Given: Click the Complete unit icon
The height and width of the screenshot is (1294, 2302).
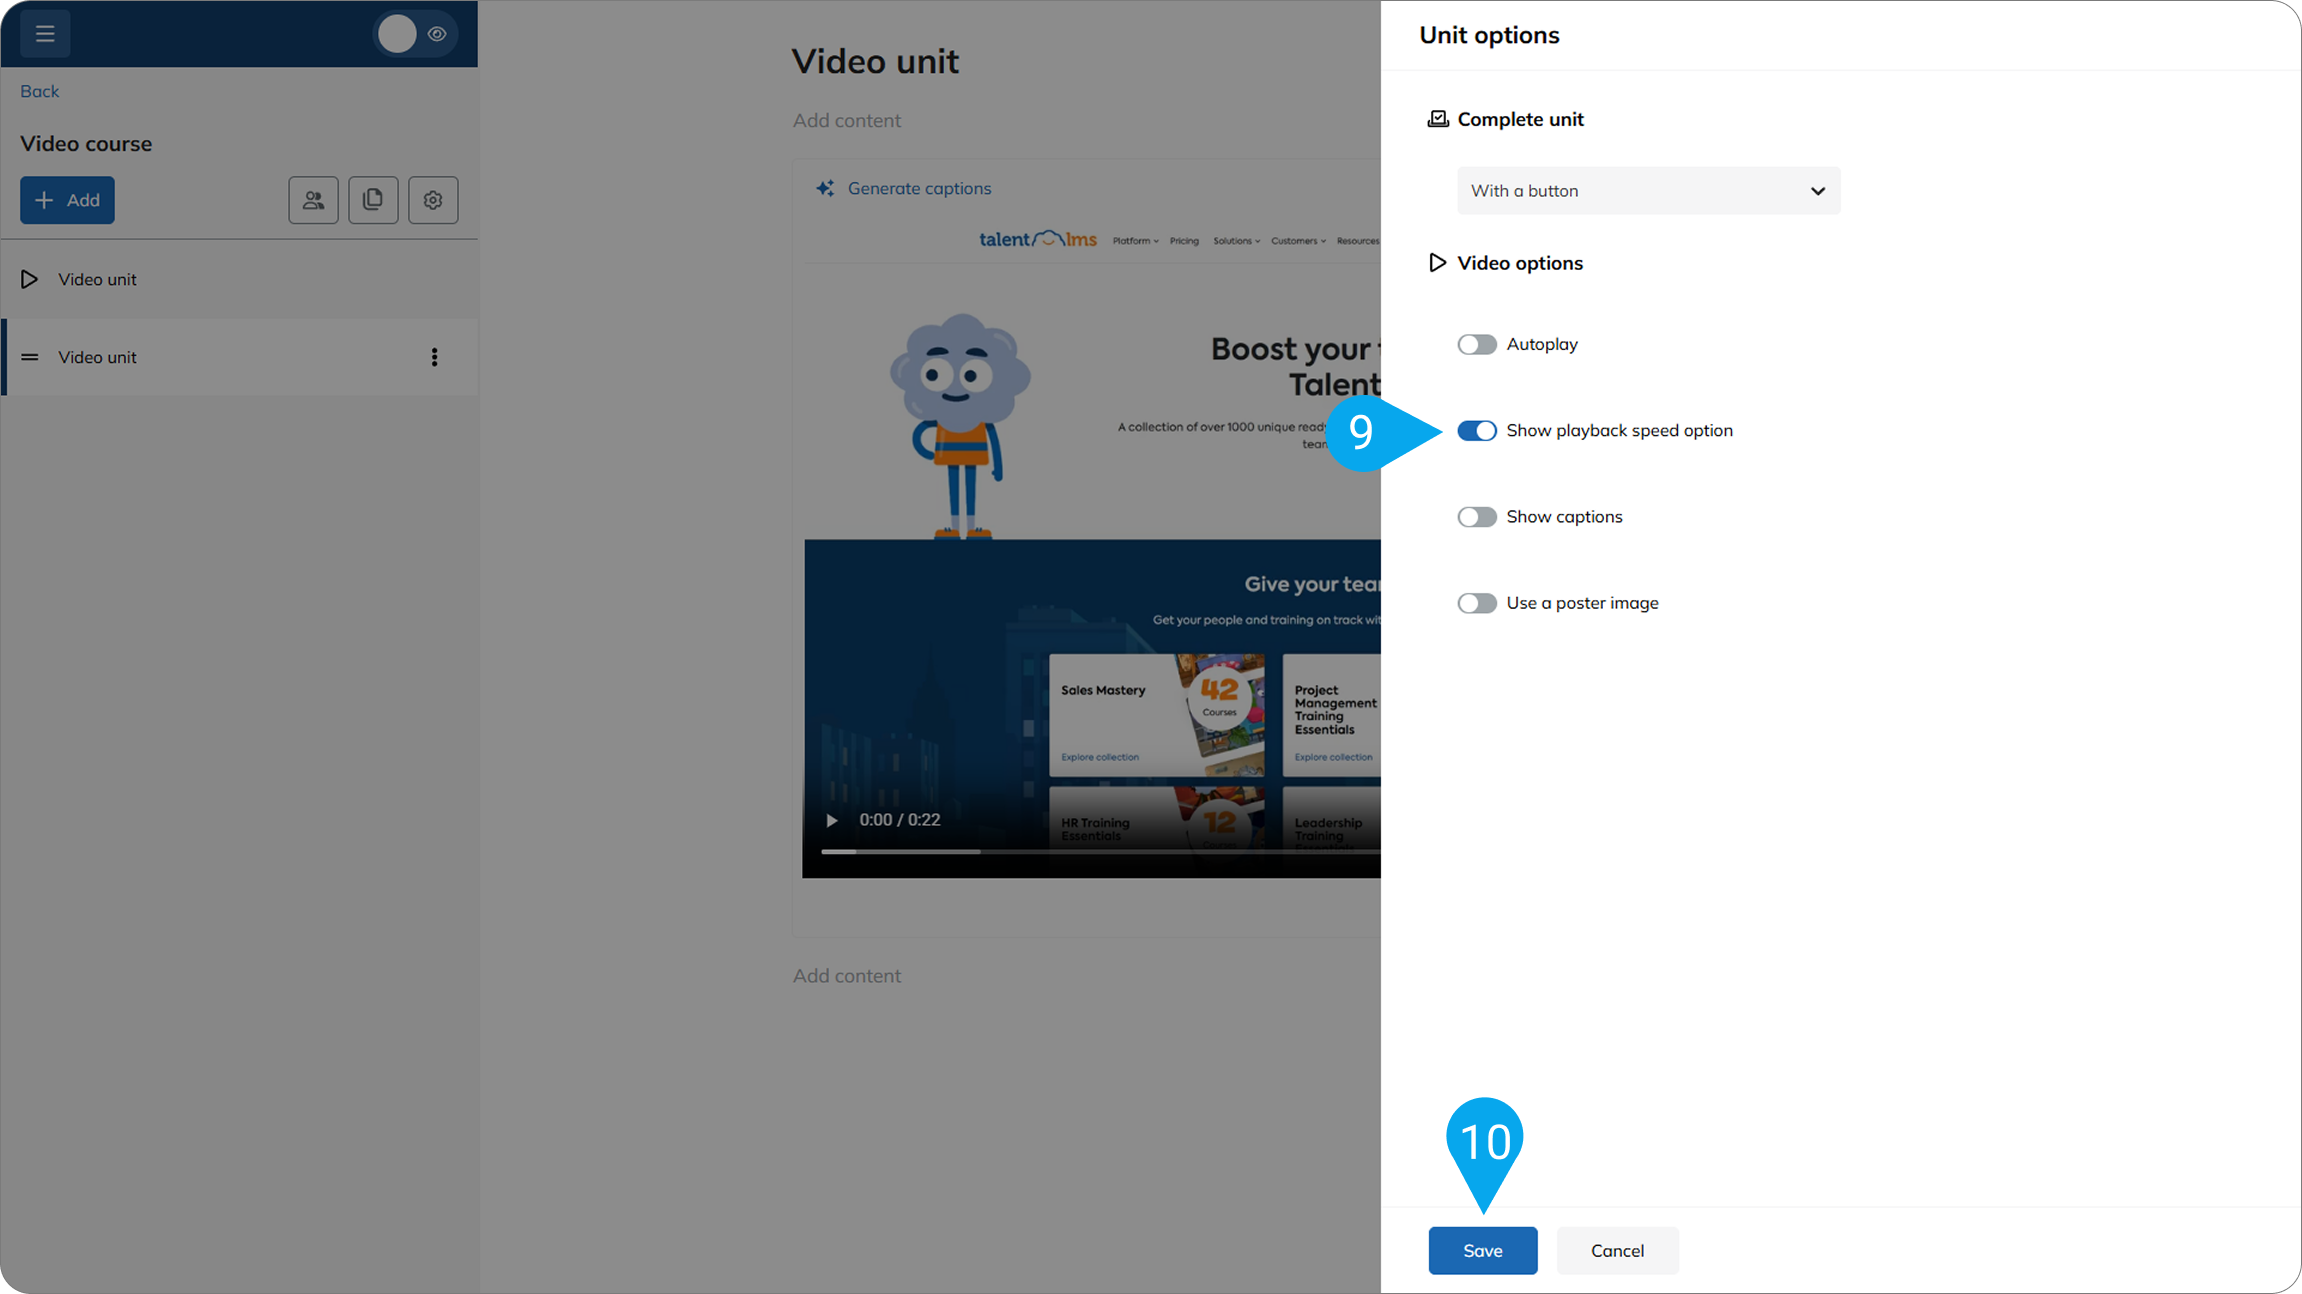Looking at the screenshot, I should pos(1437,119).
